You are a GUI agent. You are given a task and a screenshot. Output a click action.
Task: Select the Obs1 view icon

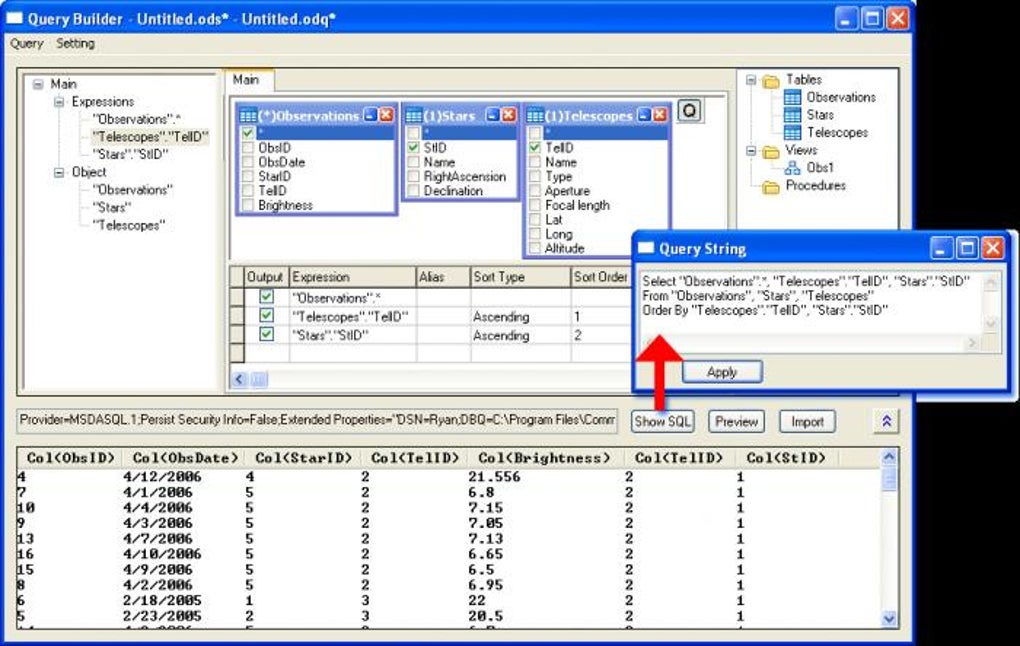[792, 168]
